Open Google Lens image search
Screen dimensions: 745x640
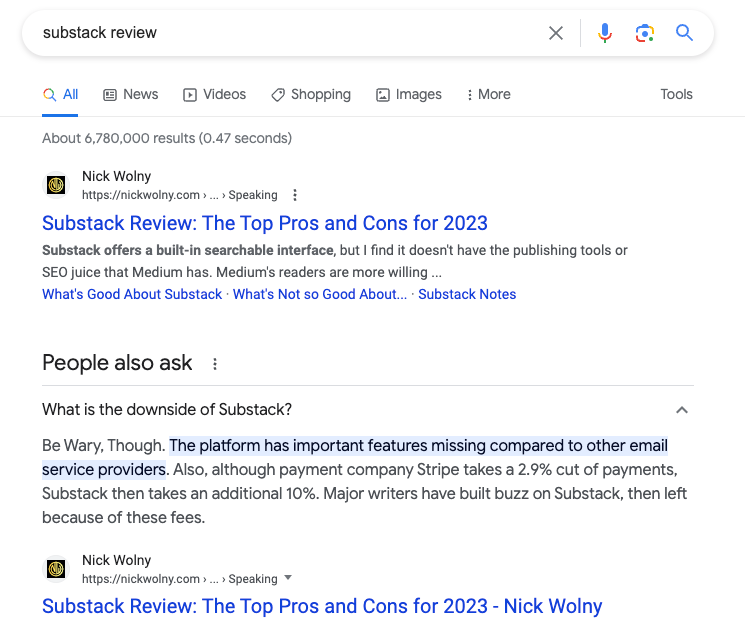click(x=645, y=33)
